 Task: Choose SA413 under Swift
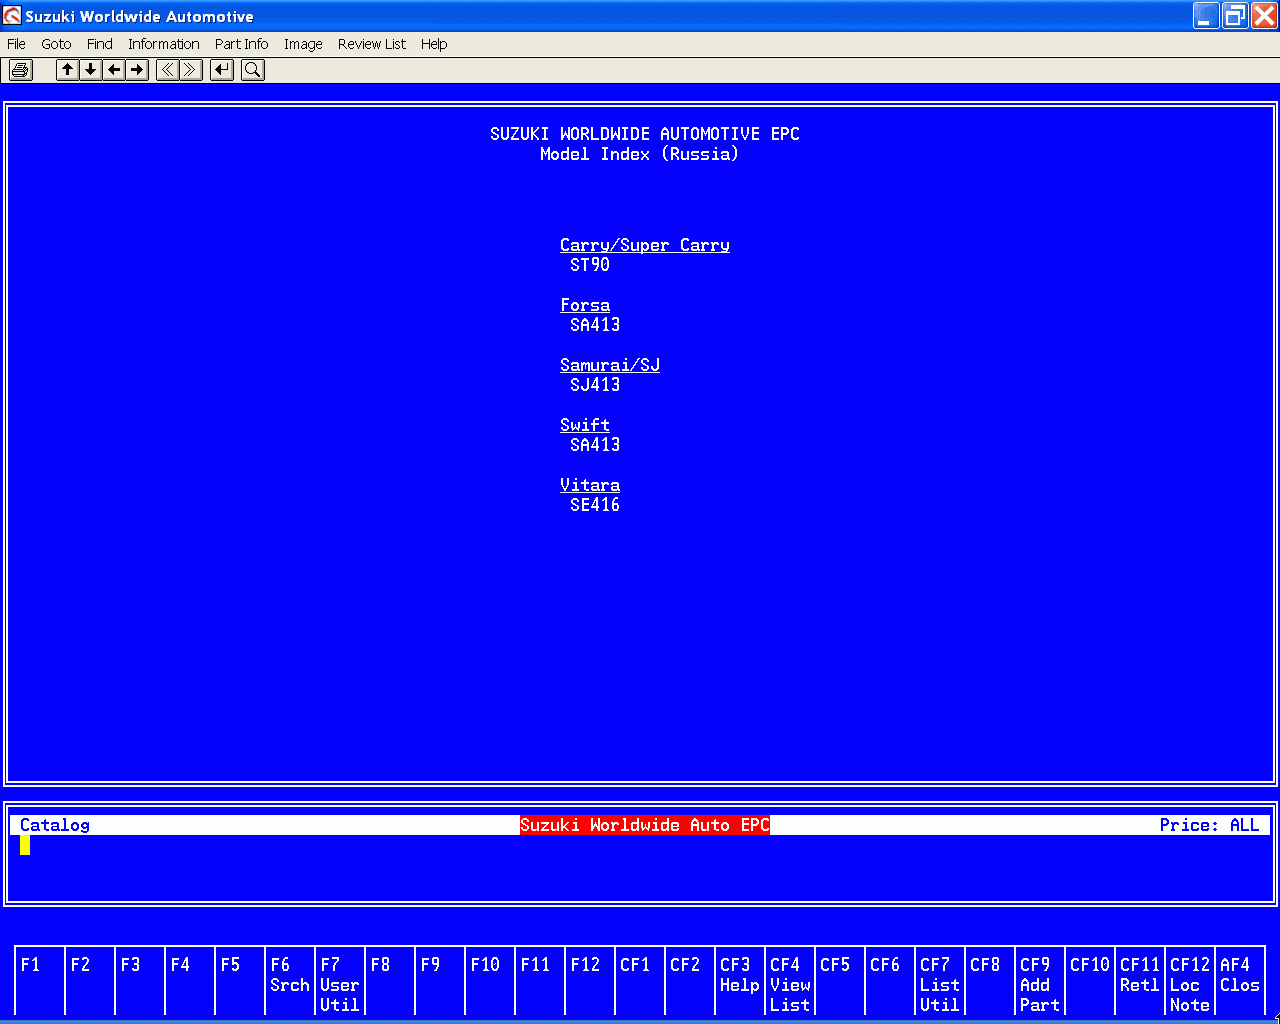(595, 445)
